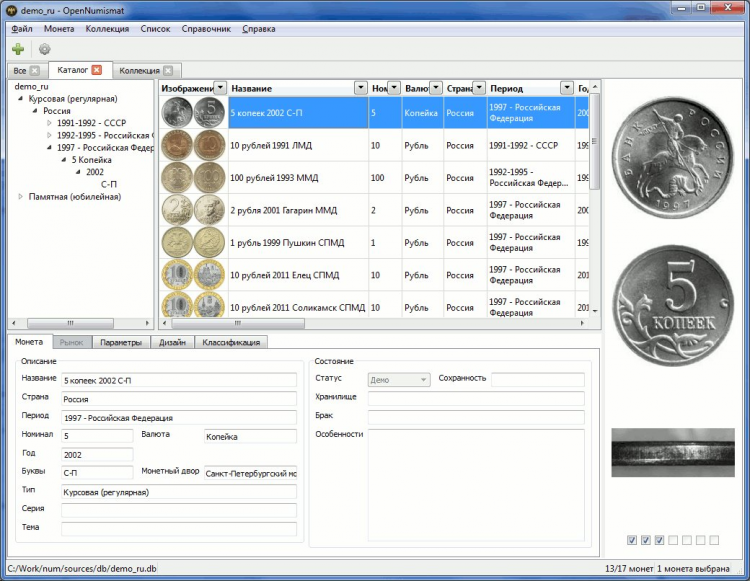750x581 pixels.
Task: Open the Период column filter dropdown
Action: [x=567, y=88]
